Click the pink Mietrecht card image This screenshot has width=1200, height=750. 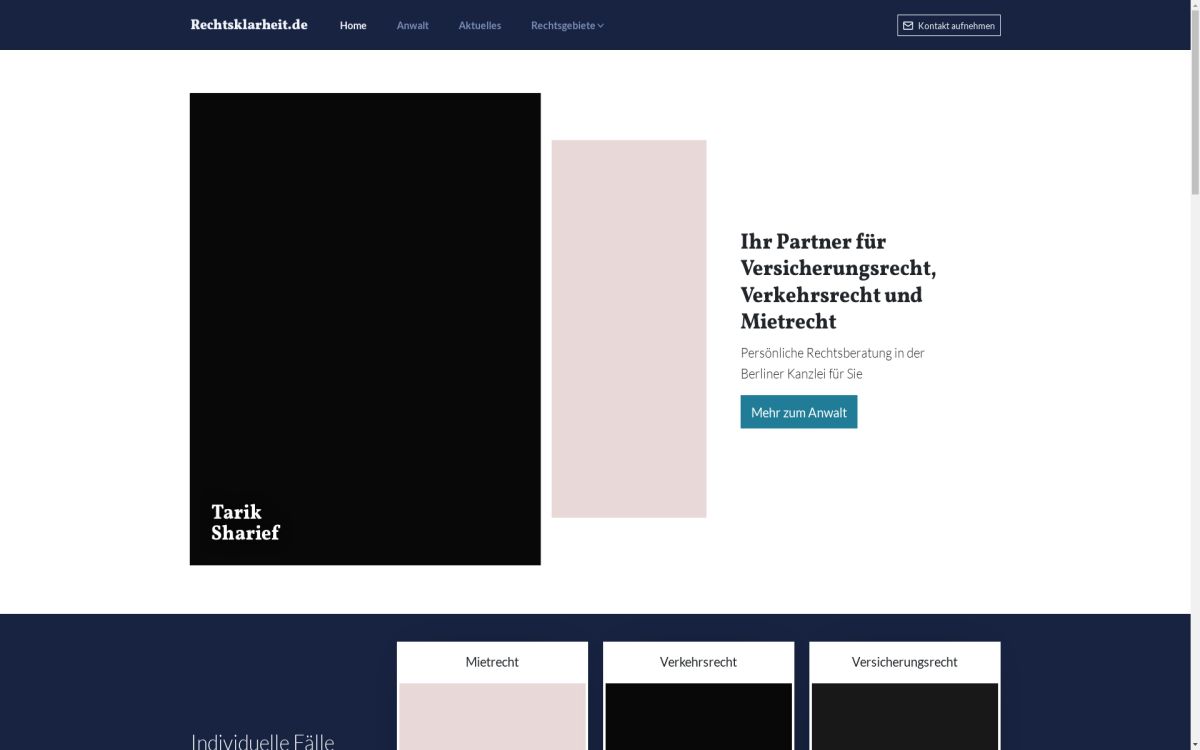(x=492, y=716)
